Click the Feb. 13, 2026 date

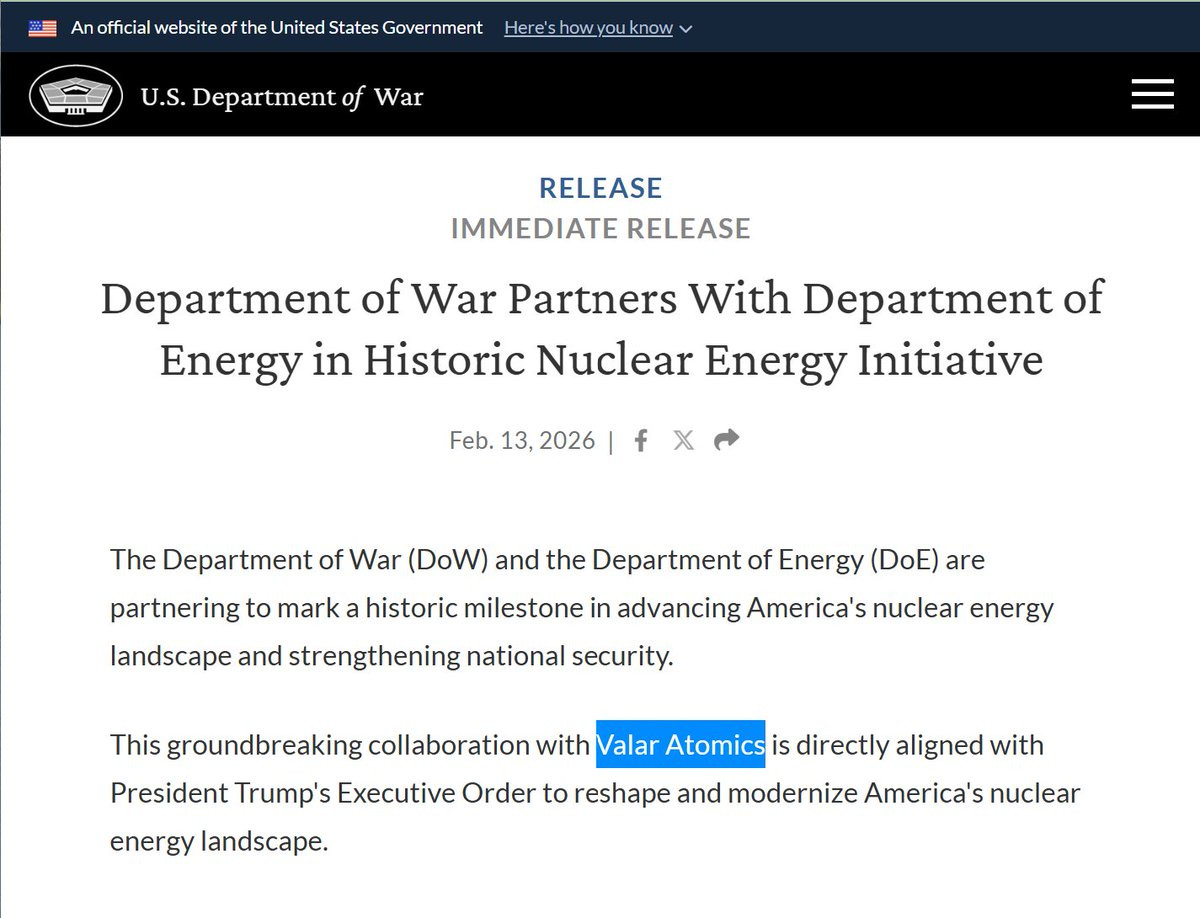(x=522, y=440)
